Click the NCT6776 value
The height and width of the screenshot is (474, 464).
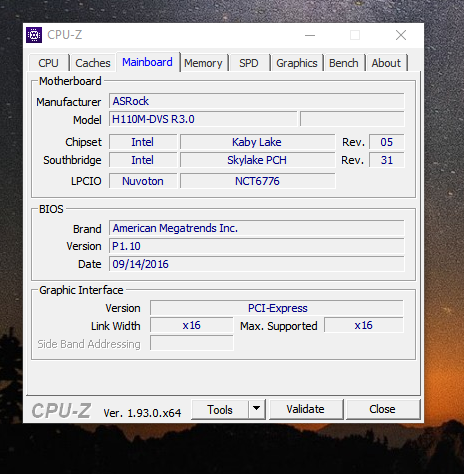pyautogui.click(x=257, y=181)
